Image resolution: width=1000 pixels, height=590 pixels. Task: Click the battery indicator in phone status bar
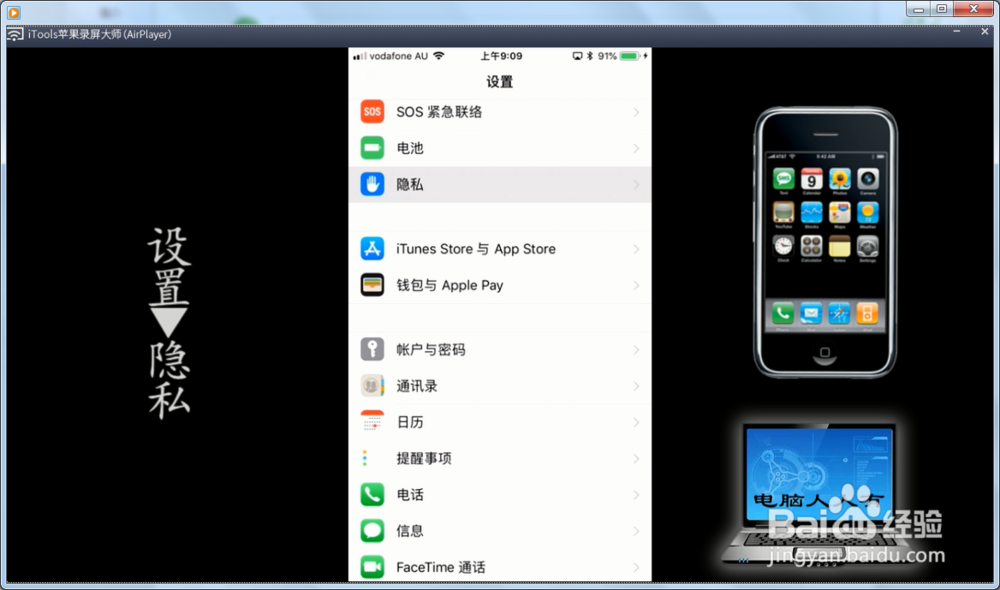630,56
